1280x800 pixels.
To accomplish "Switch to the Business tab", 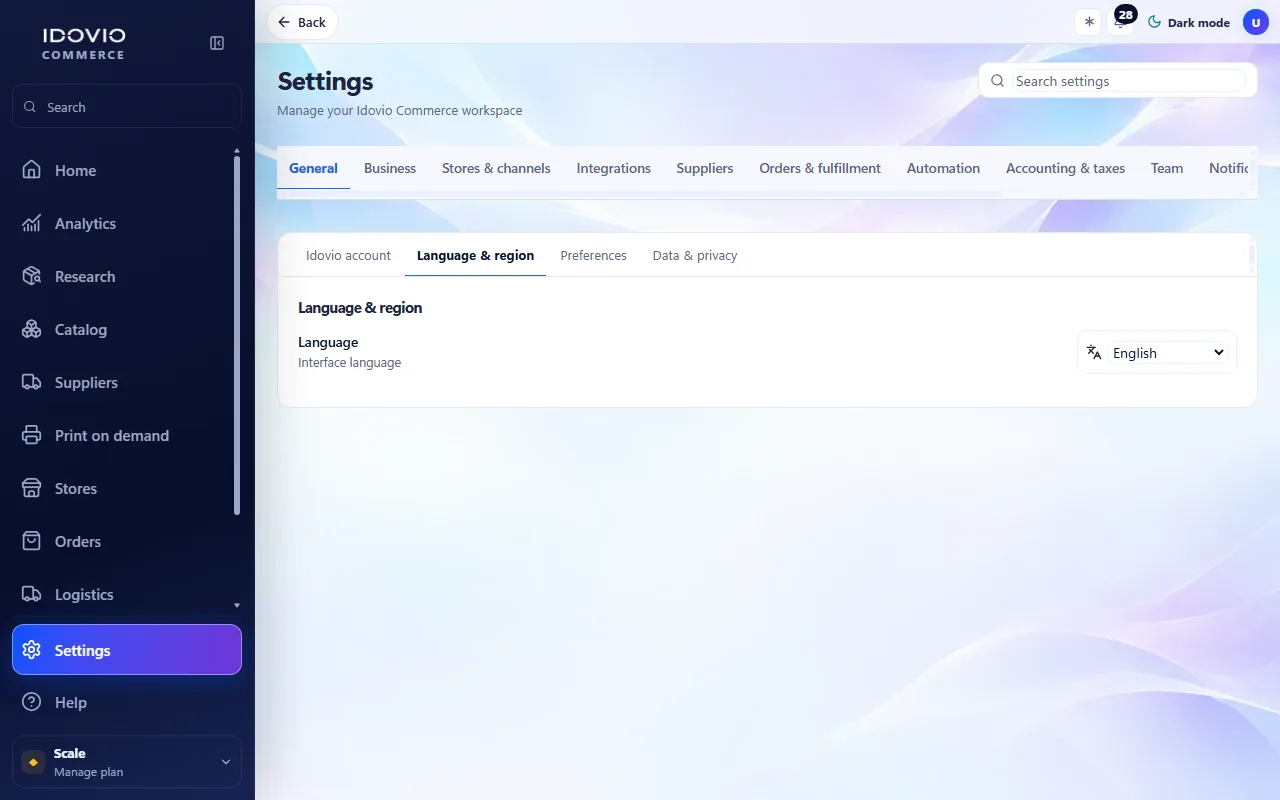I will point(390,168).
